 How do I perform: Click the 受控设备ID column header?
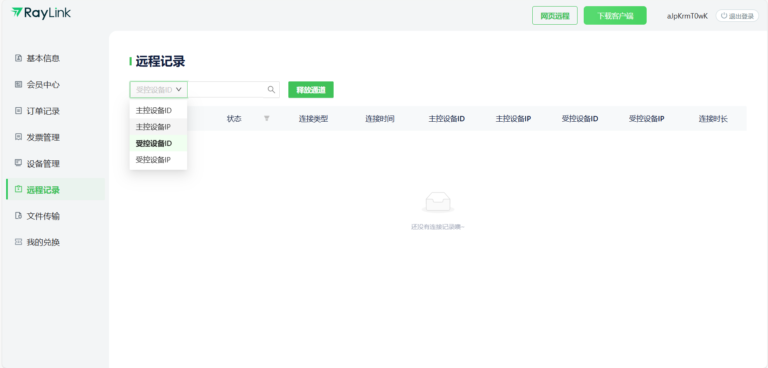click(x=580, y=119)
